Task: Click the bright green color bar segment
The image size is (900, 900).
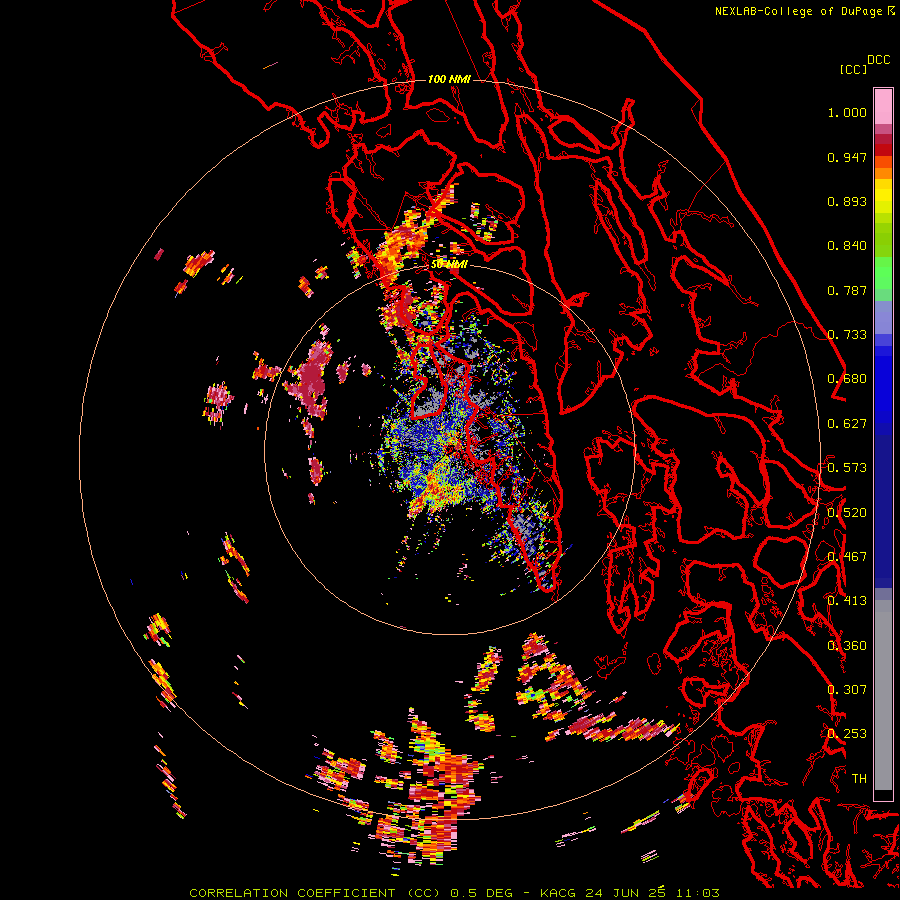Action: click(x=883, y=273)
